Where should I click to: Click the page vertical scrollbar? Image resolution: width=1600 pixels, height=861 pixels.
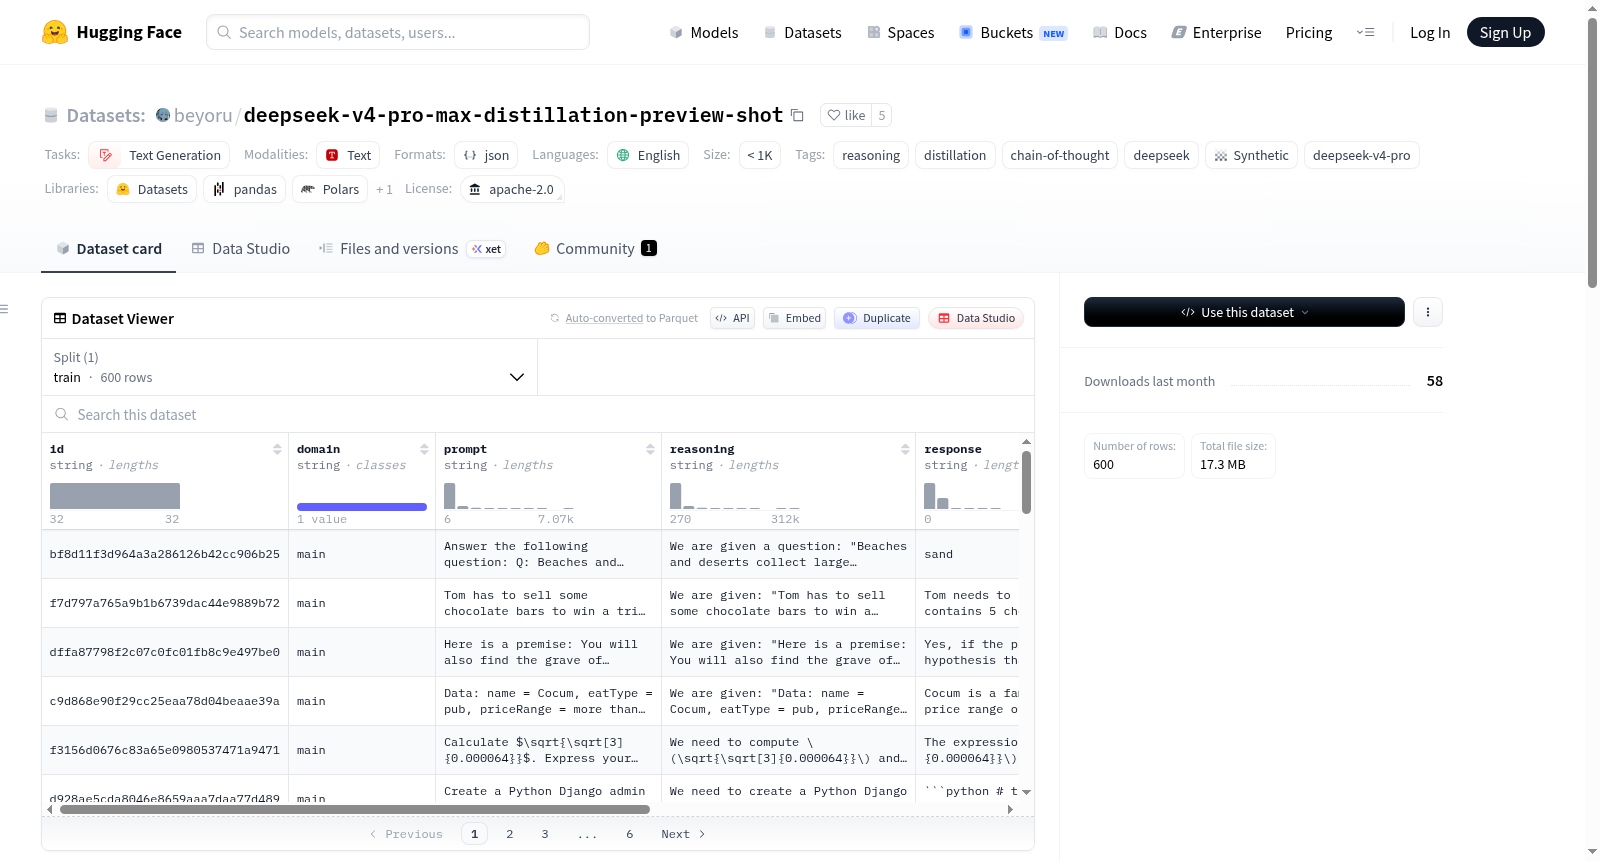[1592, 153]
